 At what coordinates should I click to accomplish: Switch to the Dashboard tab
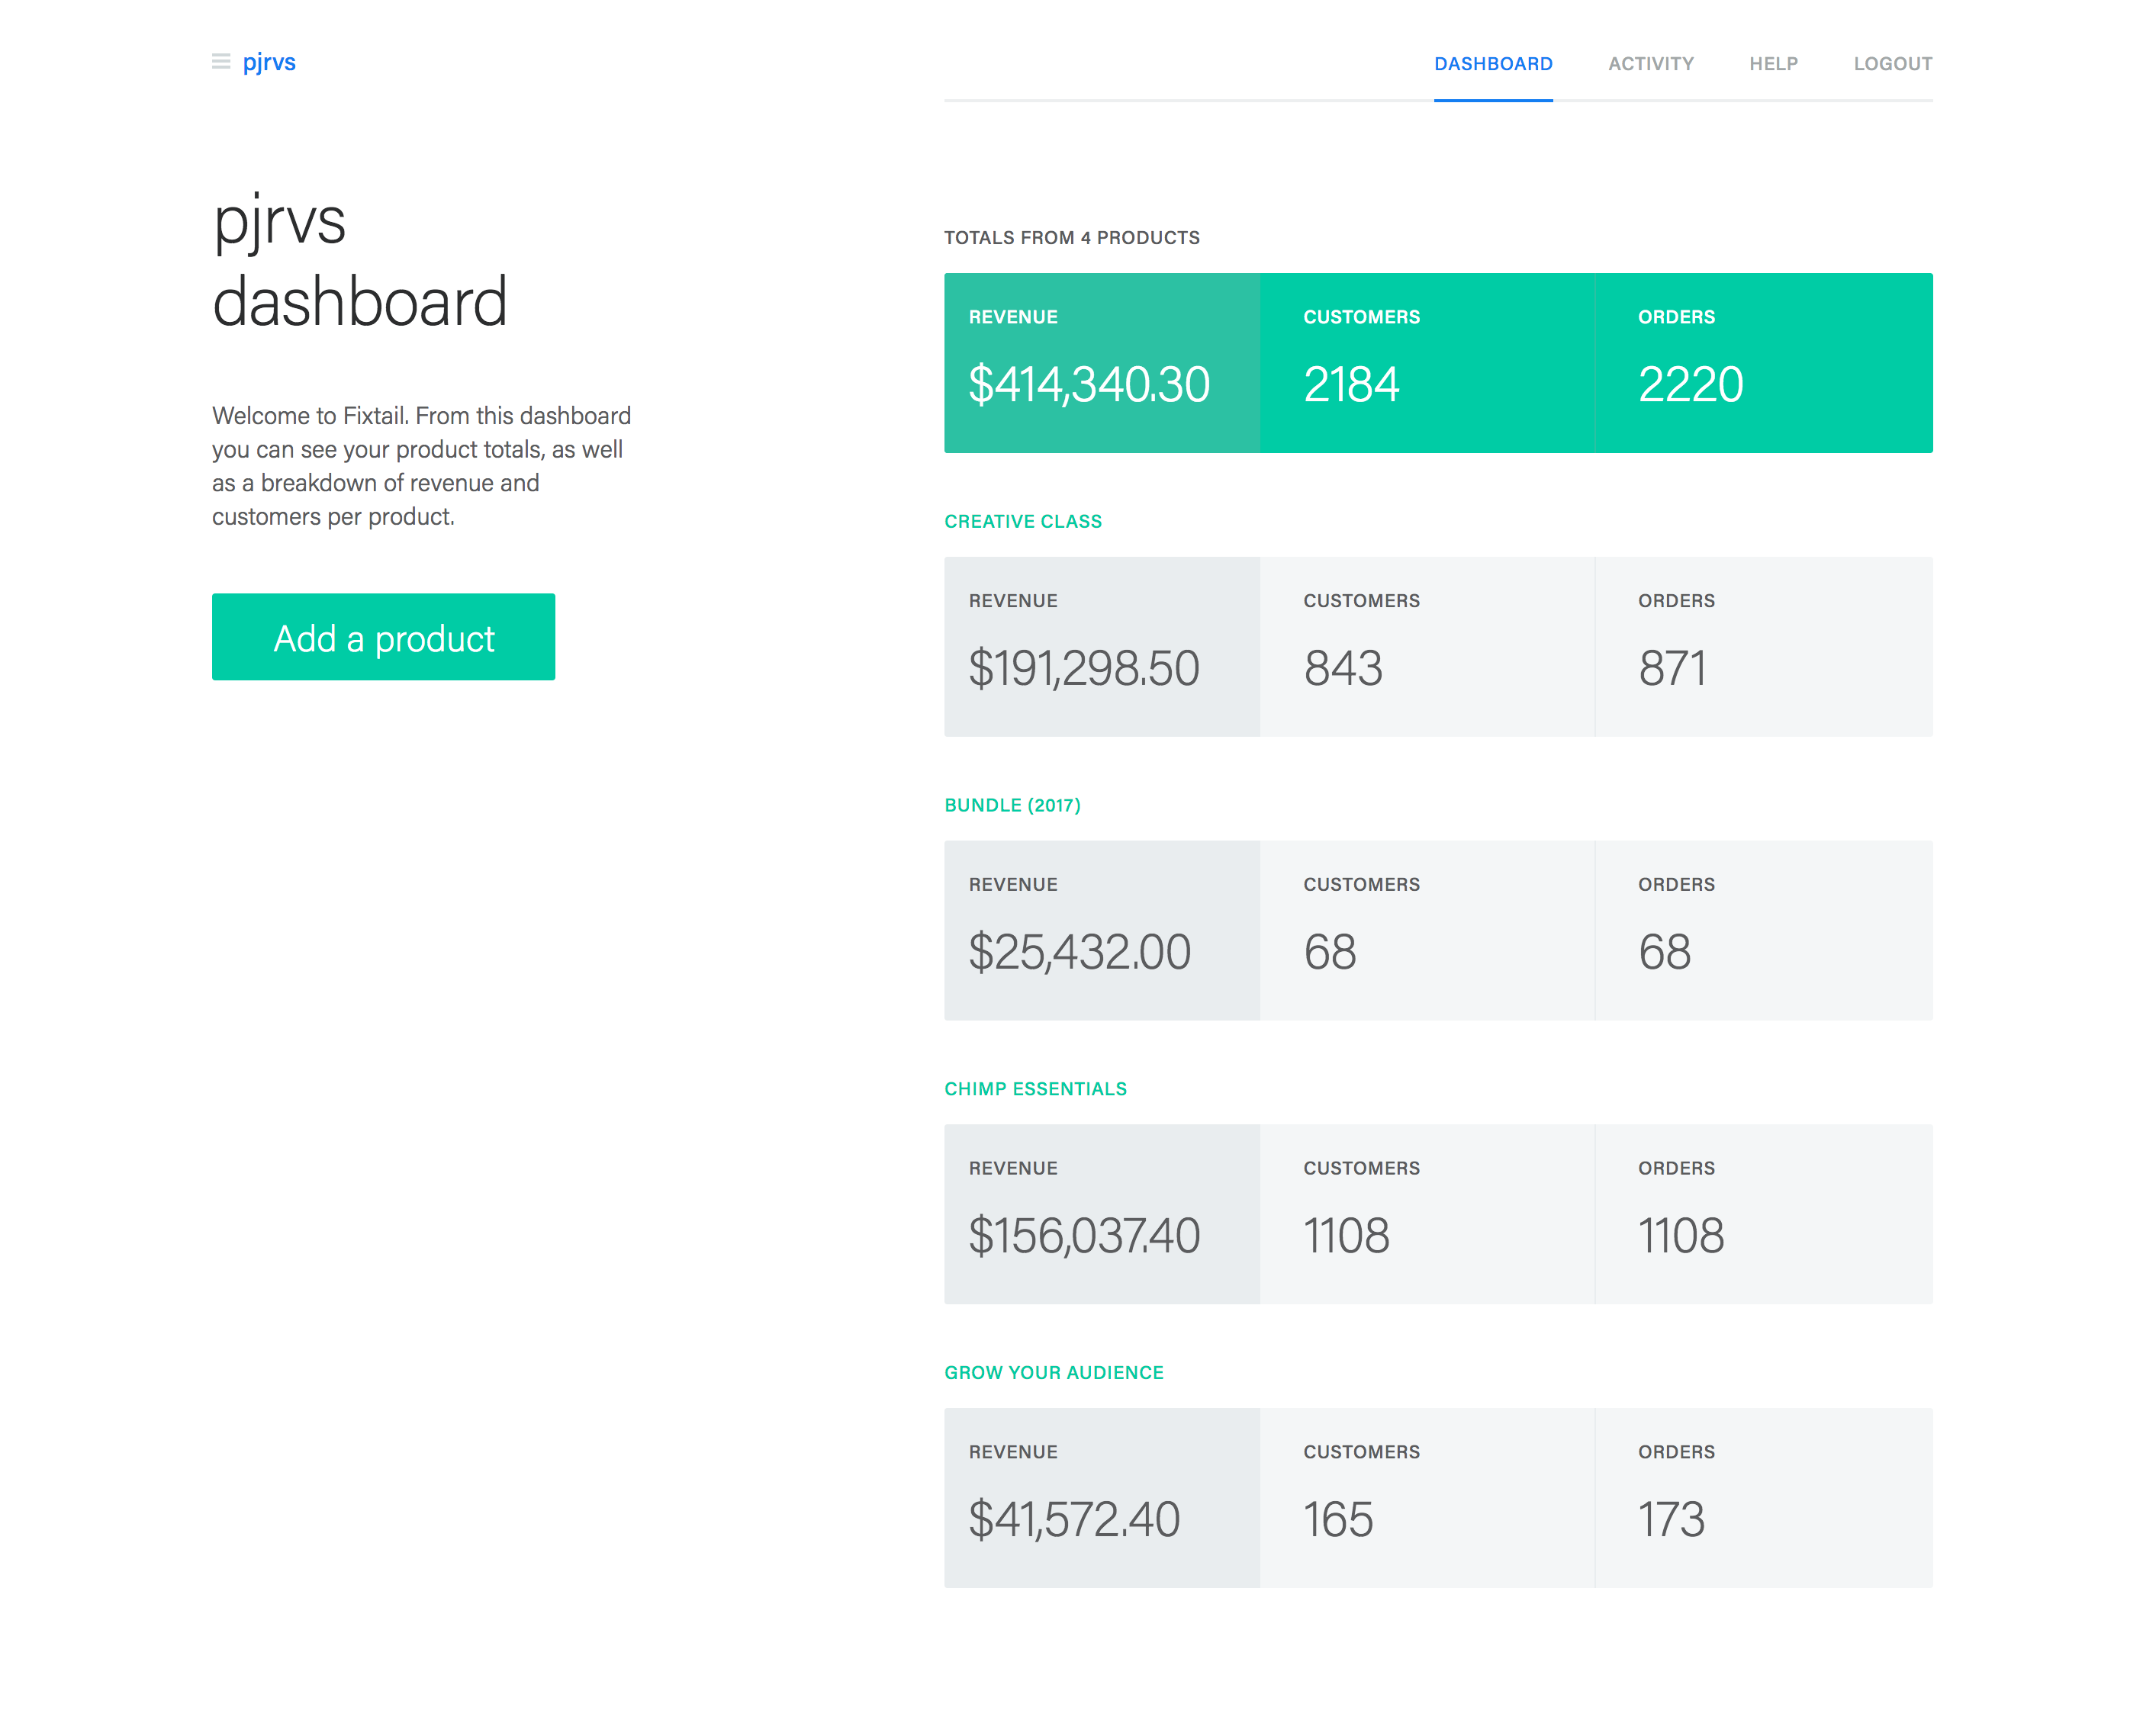1492,64
